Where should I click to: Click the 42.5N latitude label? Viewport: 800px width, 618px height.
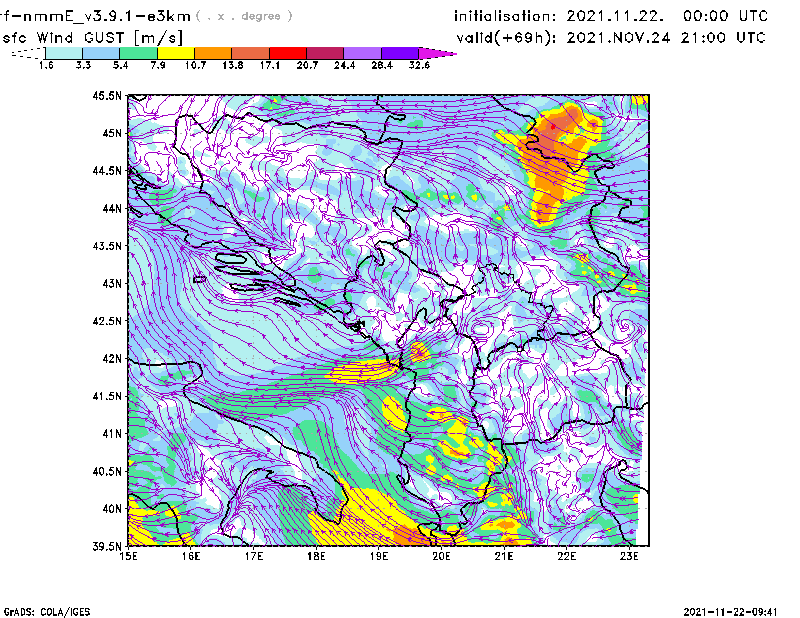tap(107, 321)
